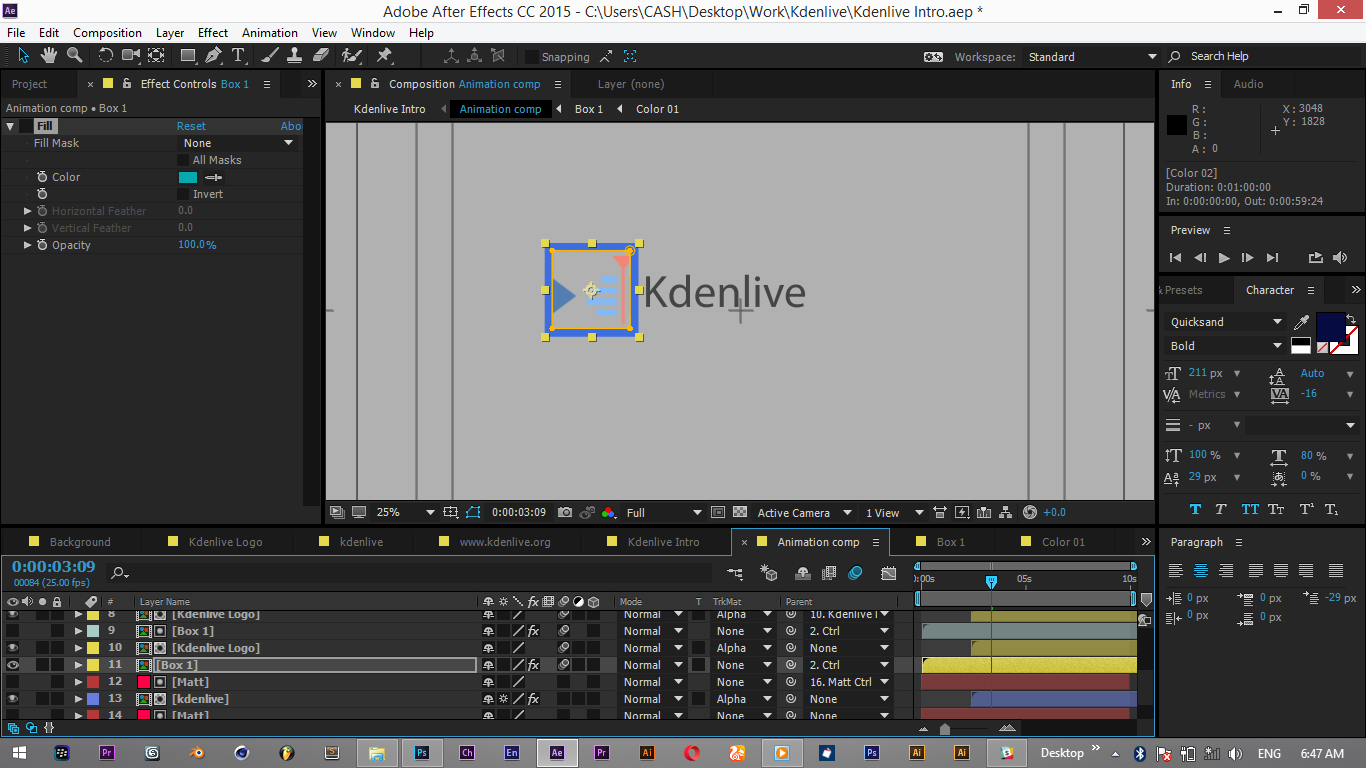
Task: Activate the Roto Brush tool
Action: 352,56
